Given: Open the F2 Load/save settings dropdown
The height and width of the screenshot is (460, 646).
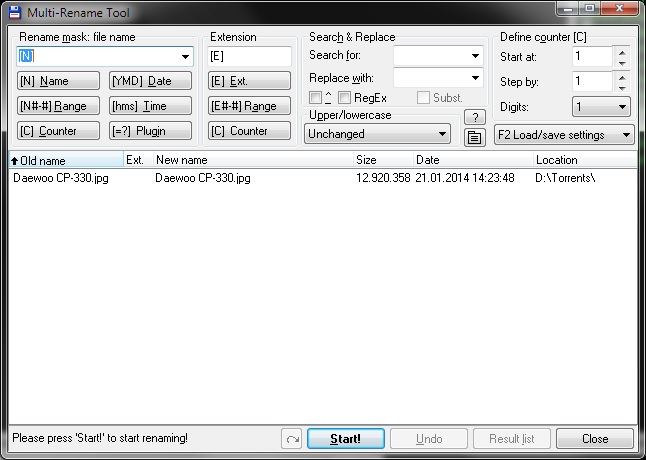Looking at the screenshot, I should click(x=564, y=134).
